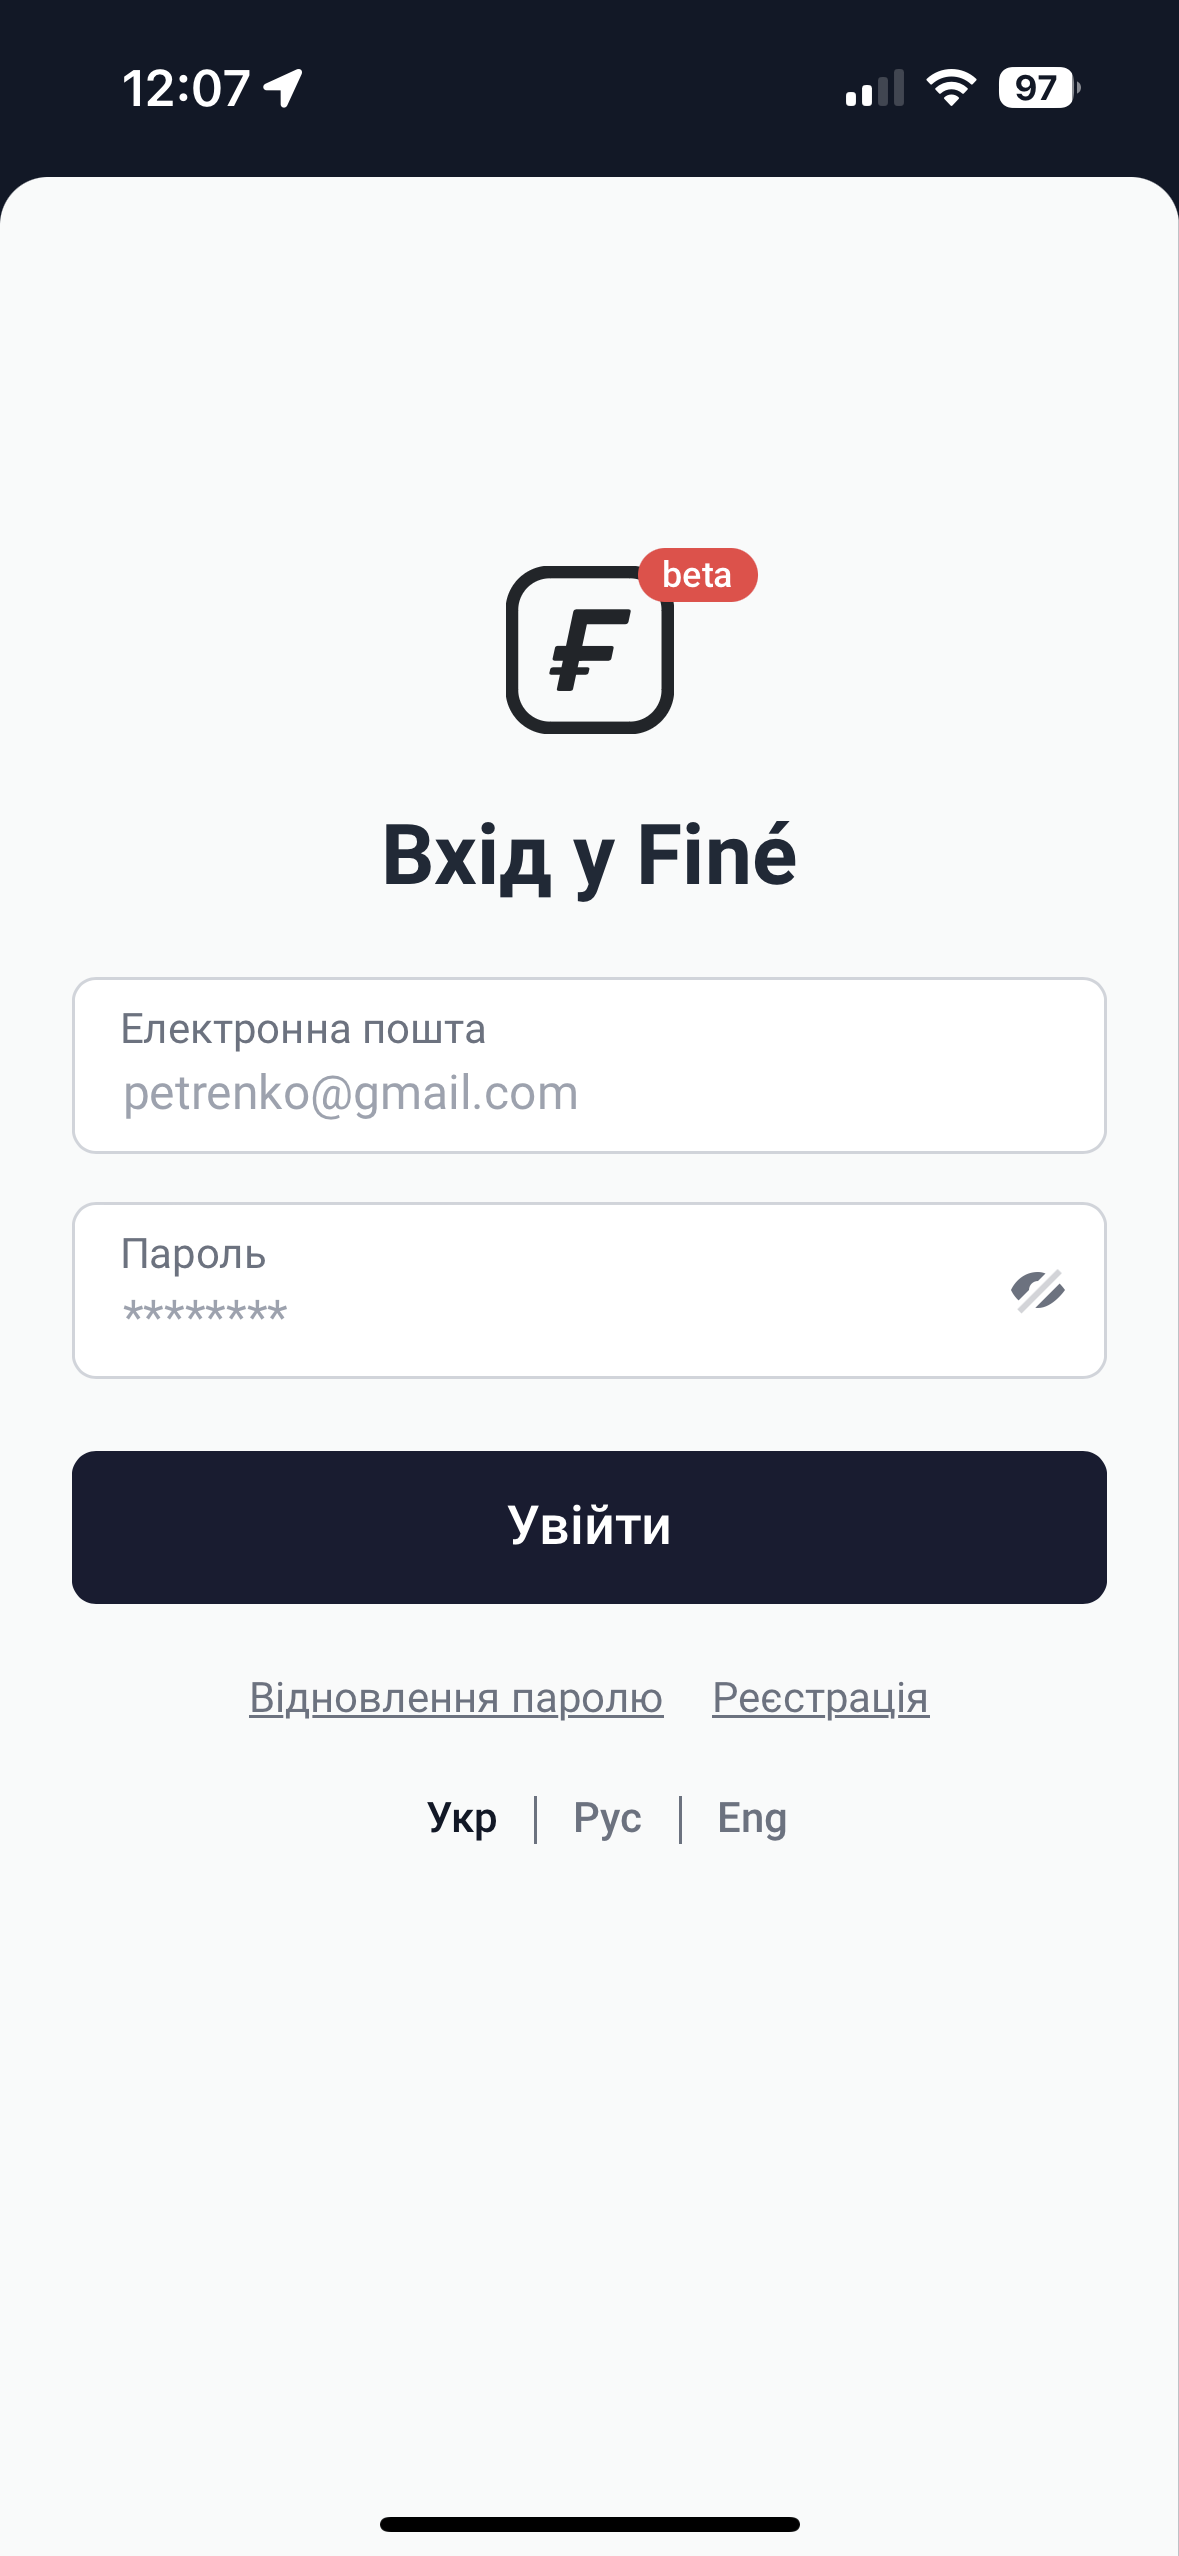Tap the cellular signal bars icon

pyautogui.click(x=874, y=88)
